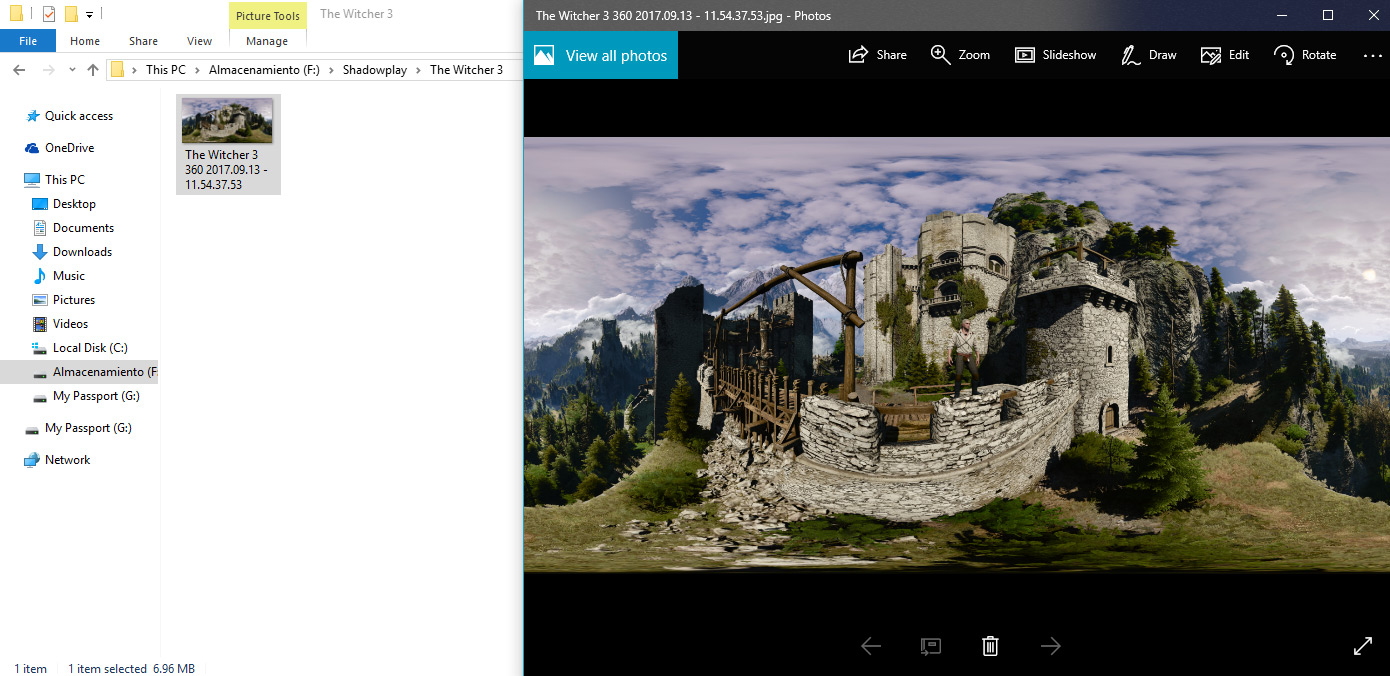Click the Zoom magnifier in Photos

[960, 55]
